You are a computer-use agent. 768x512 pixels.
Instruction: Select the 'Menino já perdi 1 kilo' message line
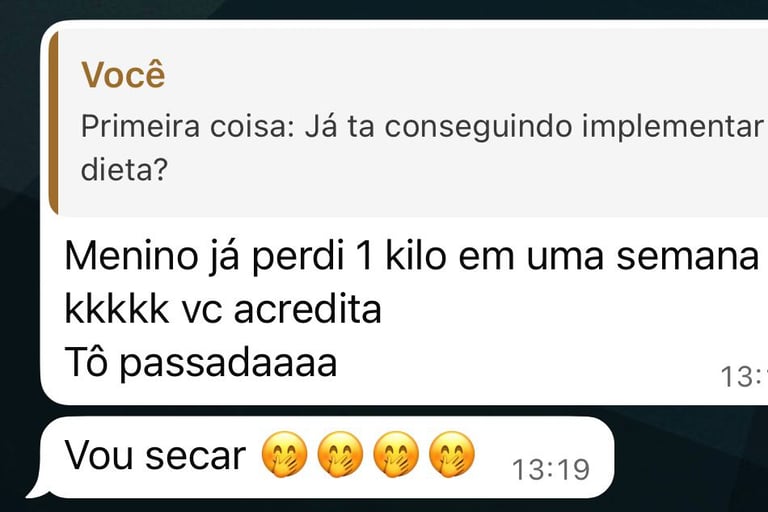pyautogui.click(x=411, y=256)
